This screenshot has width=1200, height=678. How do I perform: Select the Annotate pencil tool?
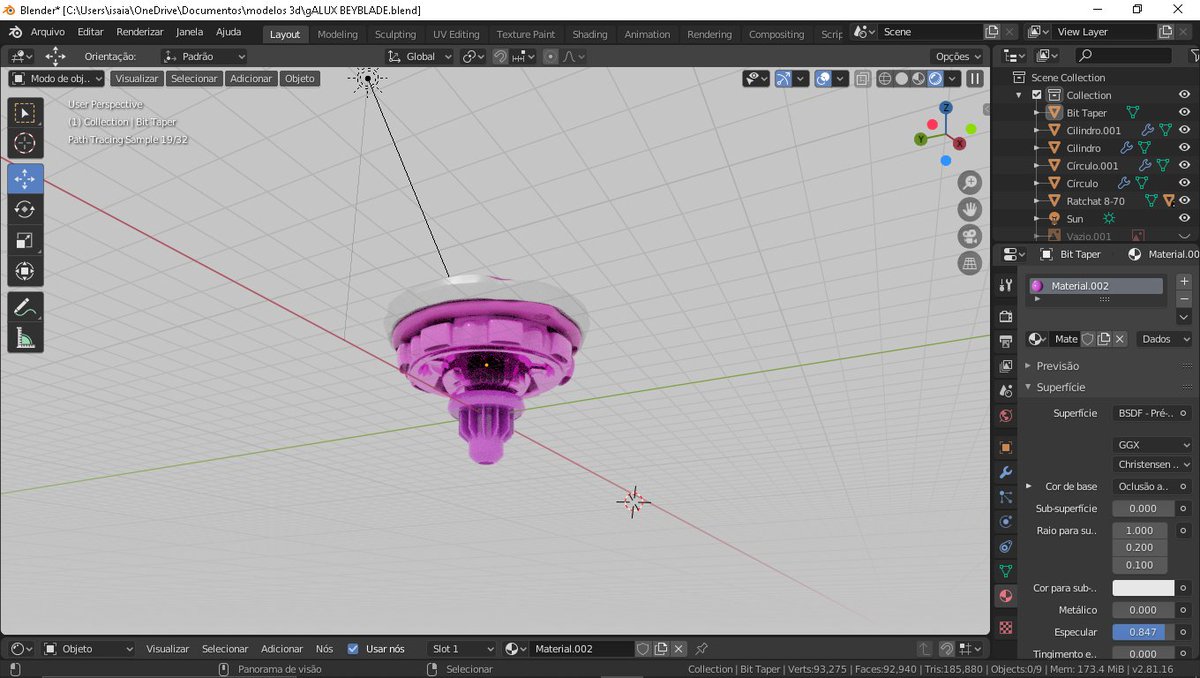tap(25, 307)
